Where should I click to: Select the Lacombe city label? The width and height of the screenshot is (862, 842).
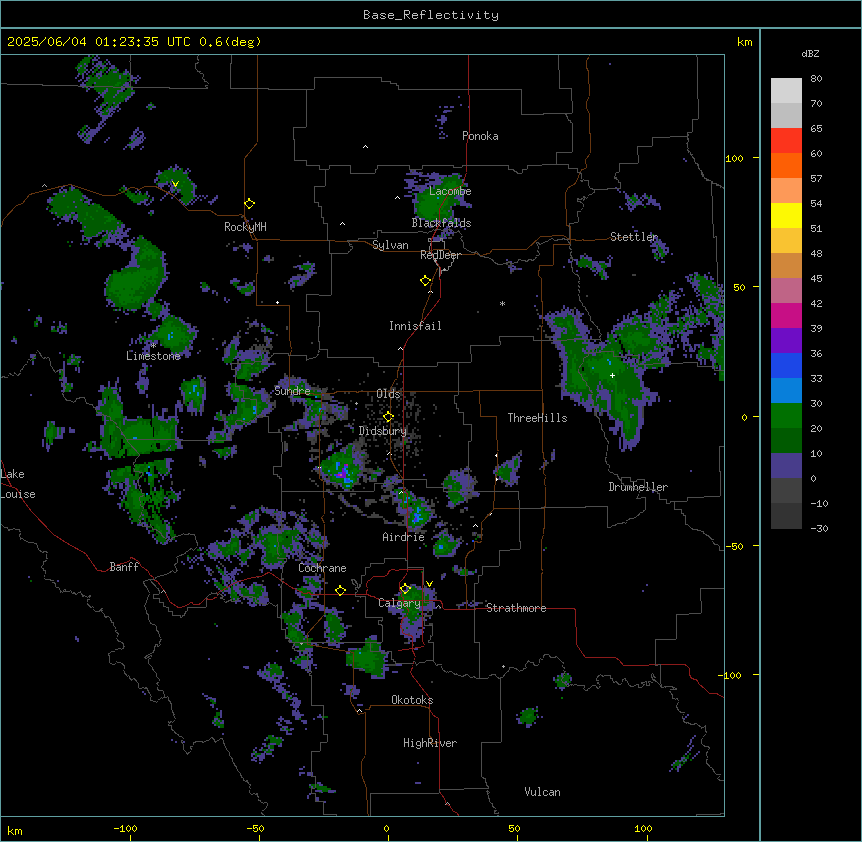tap(450, 191)
